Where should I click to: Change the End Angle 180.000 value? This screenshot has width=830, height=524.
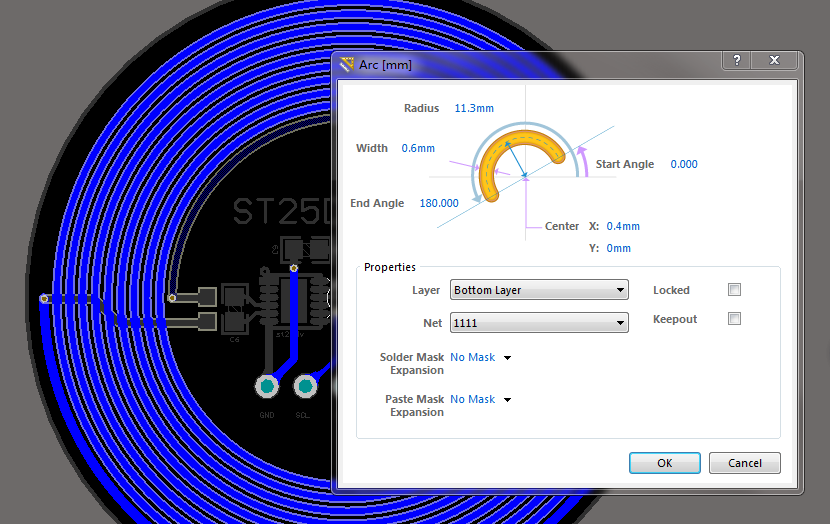[439, 203]
